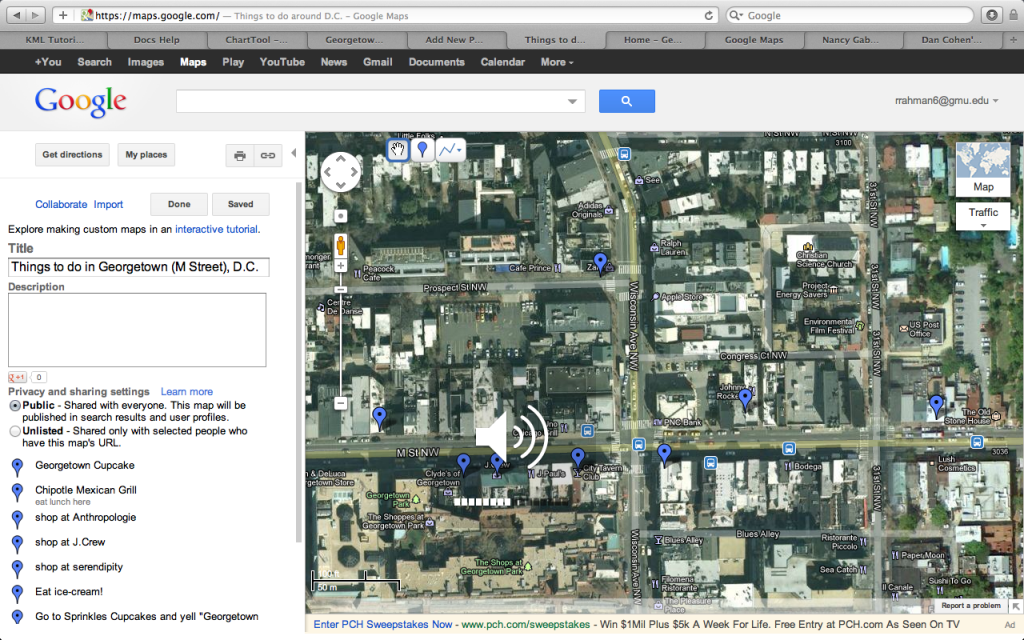Click the add bookmark plus button
This screenshot has width=1024, height=640.
(x=63, y=15)
